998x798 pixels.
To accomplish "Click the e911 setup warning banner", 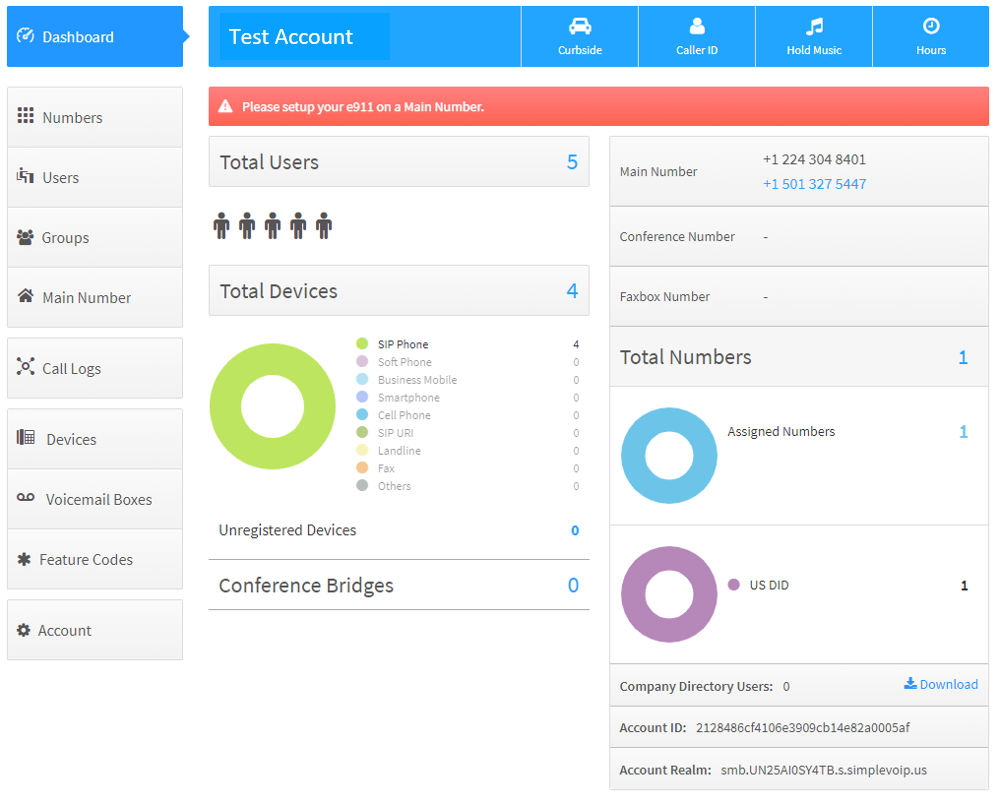I will pos(597,105).
